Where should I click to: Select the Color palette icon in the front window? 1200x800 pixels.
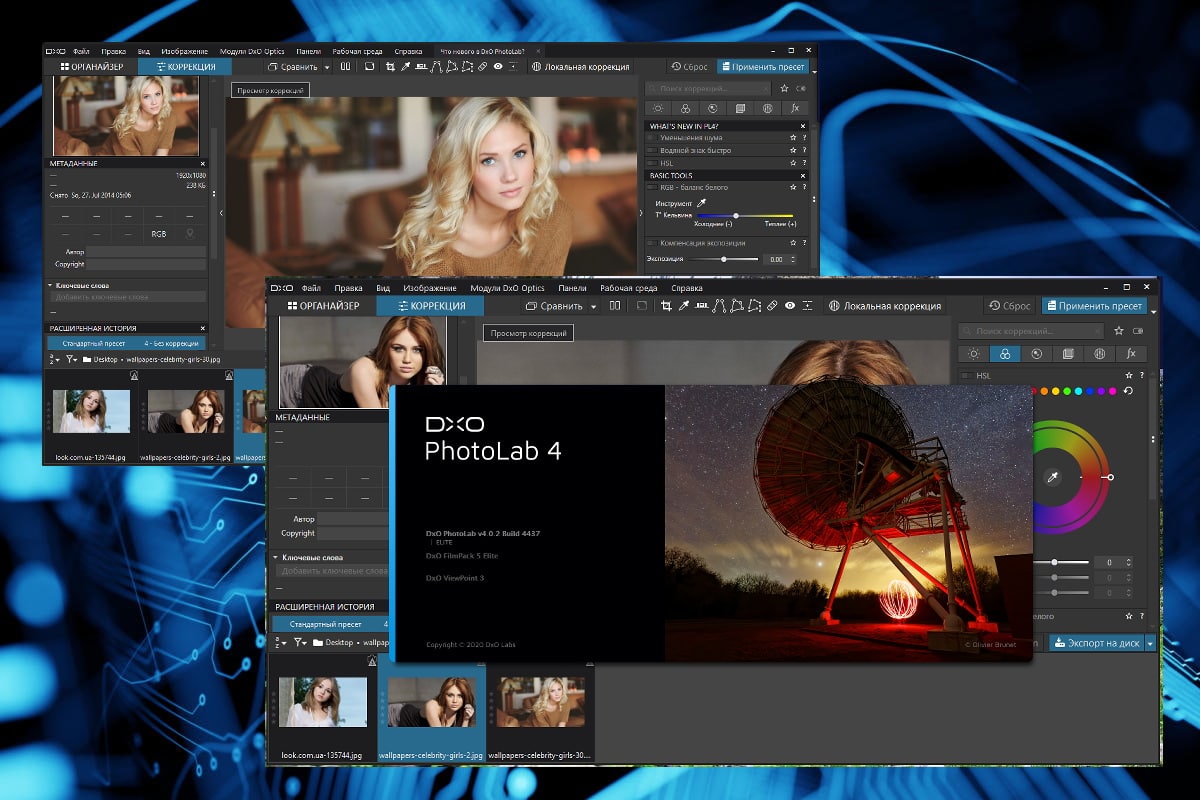(x=1004, y=354)
